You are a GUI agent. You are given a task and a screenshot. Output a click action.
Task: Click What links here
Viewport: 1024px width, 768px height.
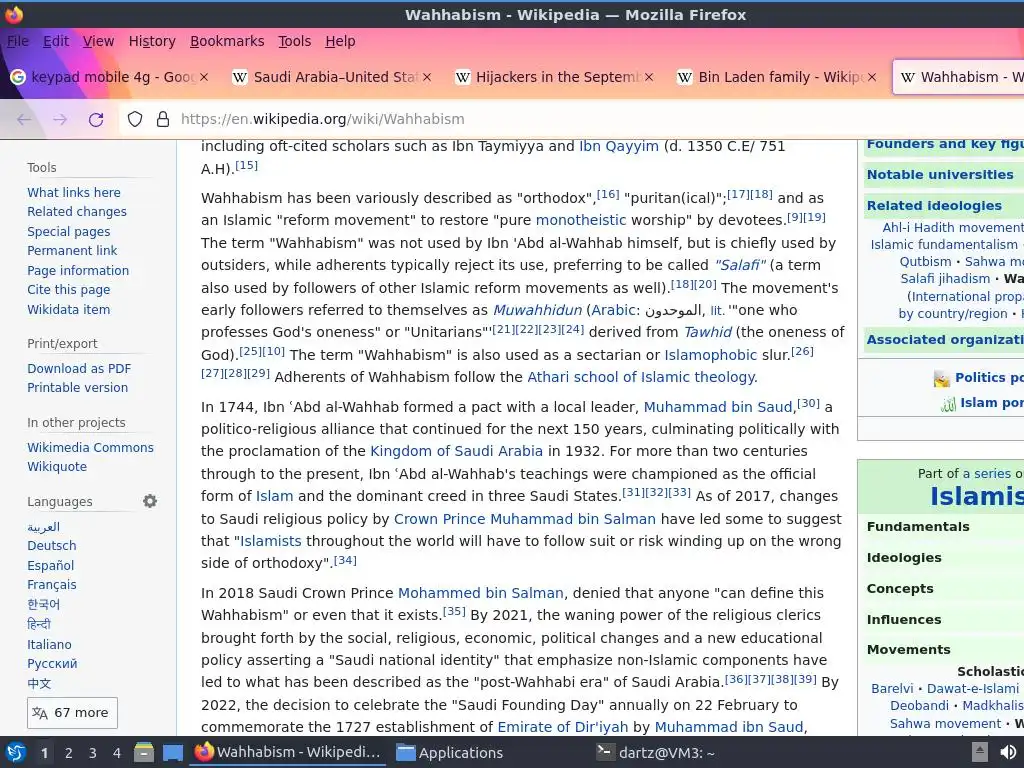pyautogui.click(x=74, y=193)
